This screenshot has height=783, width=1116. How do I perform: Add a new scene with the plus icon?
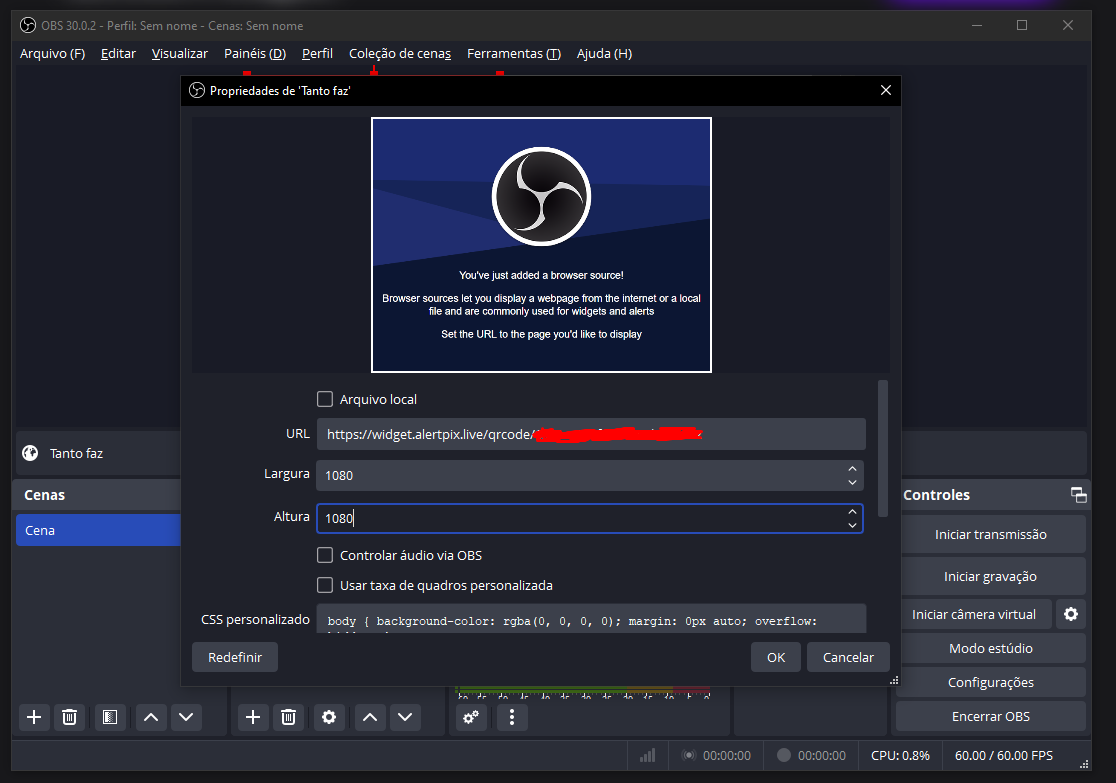click(33, 717)
